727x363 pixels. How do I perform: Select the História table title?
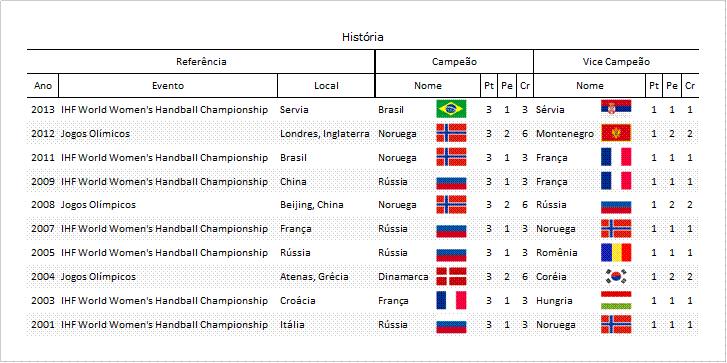pos(363,37)
